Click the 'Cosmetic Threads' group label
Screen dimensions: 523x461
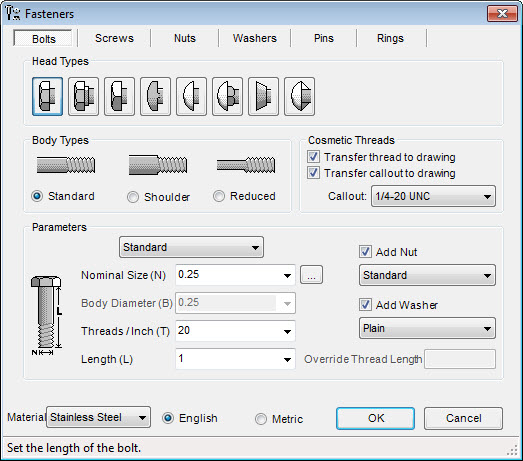[351, 140]
